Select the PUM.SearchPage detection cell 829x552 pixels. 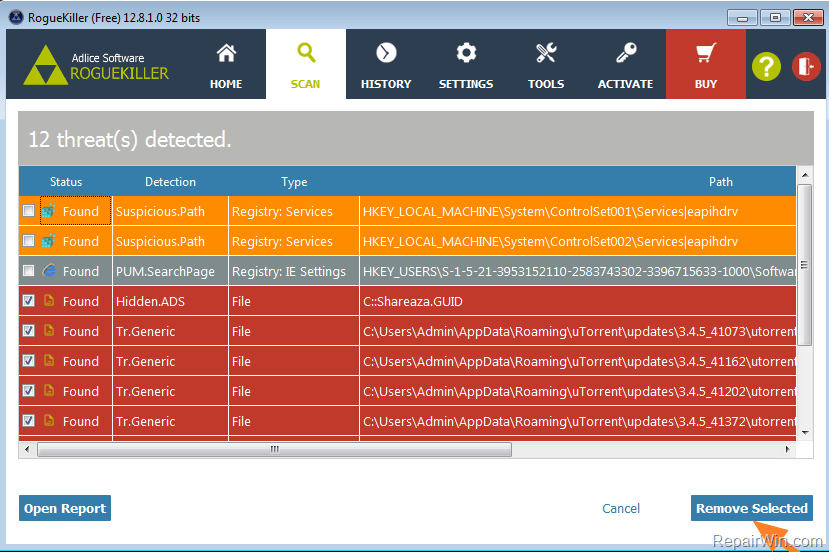click(x=170, y=271)
